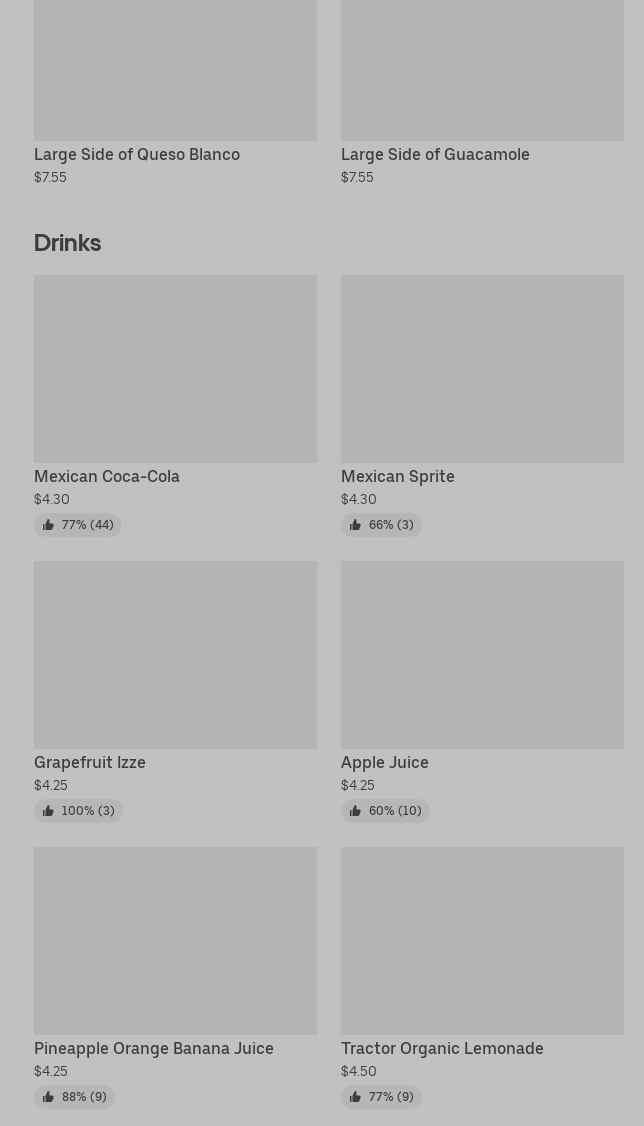
Task: Click the Large Side of Queso Blanco title
Action: [x=137, y=155]
